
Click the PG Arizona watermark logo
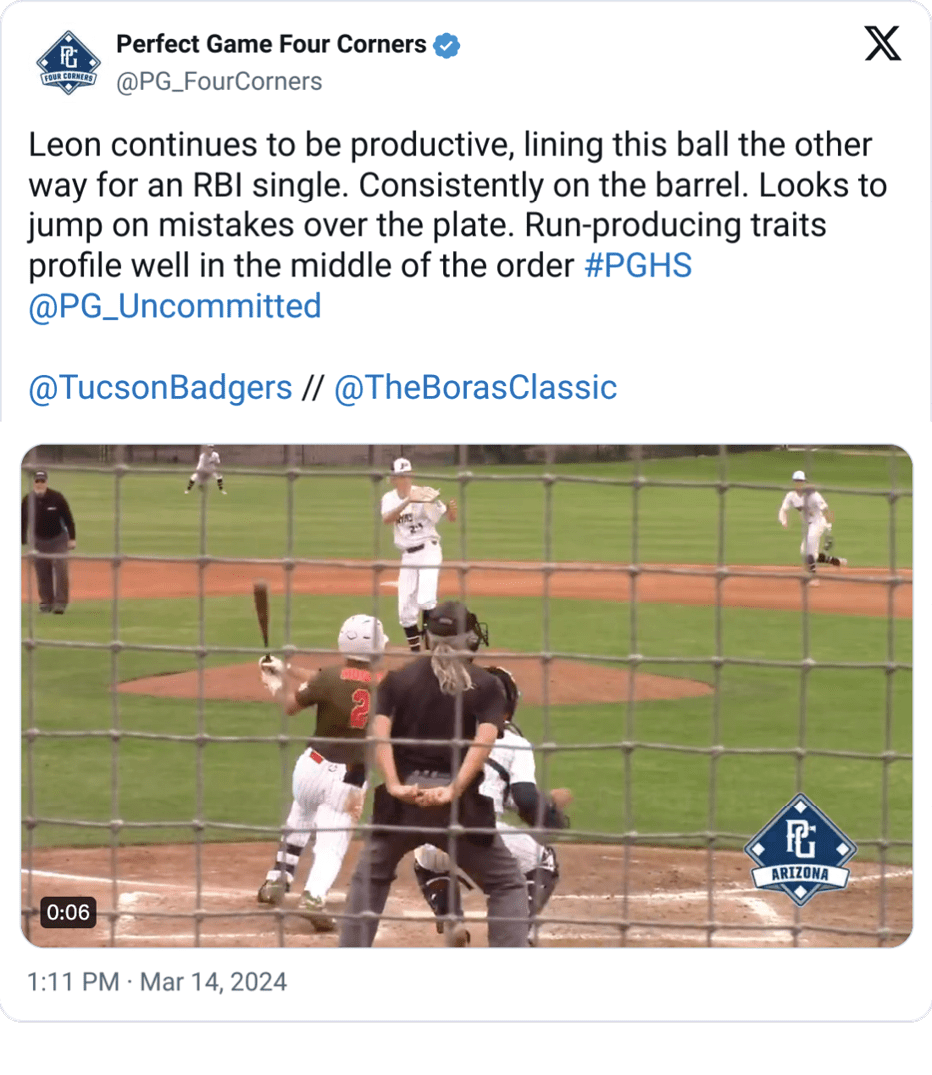[x=799, y=850]
